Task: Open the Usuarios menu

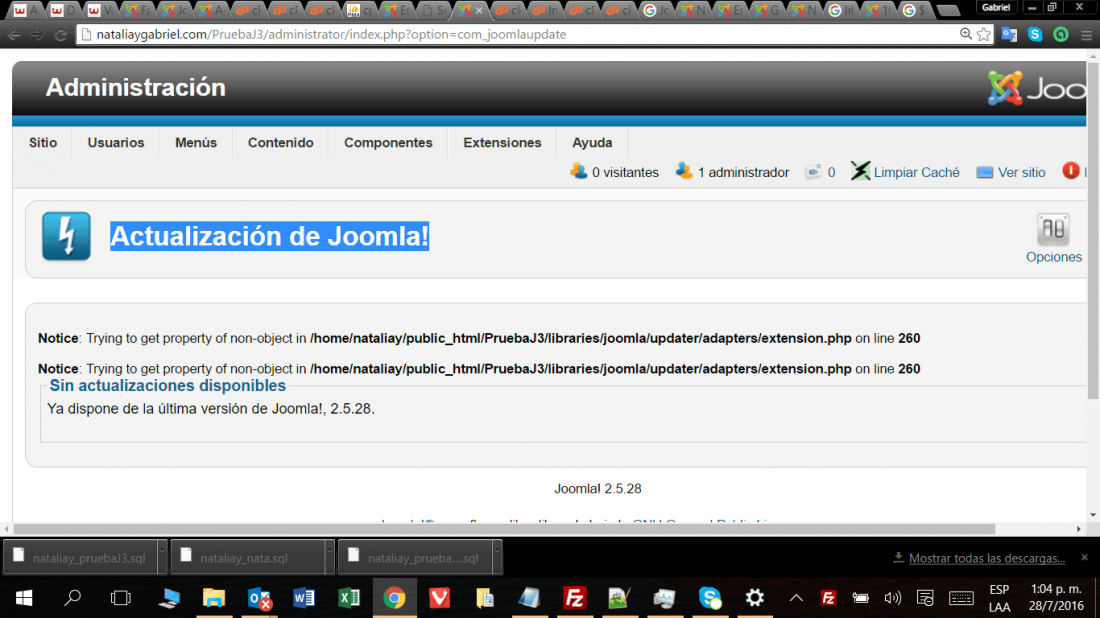Action: pyautogui.click(x=116, y=142)
